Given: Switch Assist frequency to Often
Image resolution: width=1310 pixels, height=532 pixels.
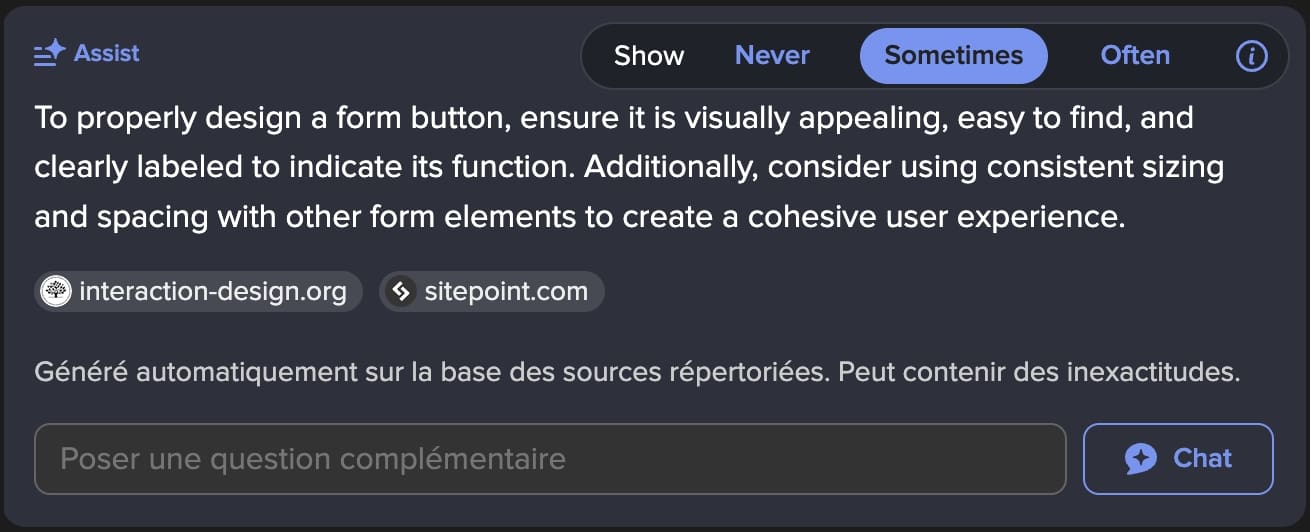Looking at the screenshot, I should (x=1135, y=56).
